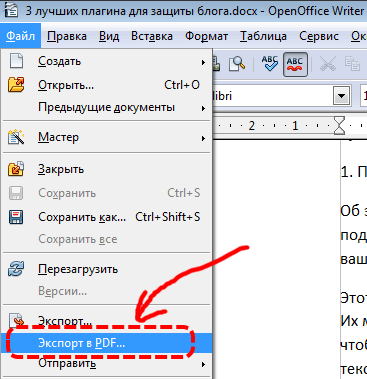Open the Формат menu
This screenshot has height=379, width=367.
(x=206, y=36)
